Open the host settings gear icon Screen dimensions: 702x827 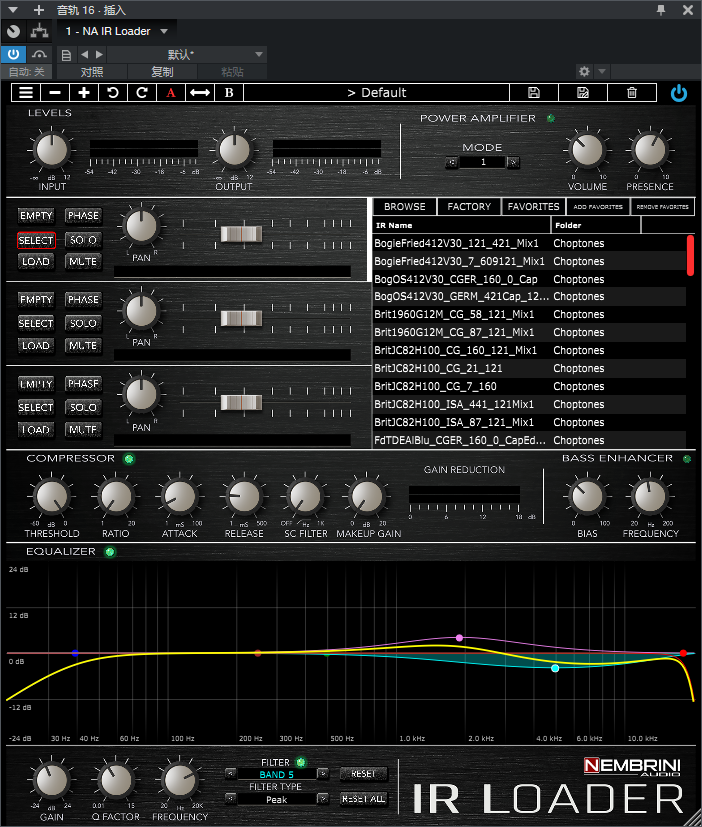click(584, 71)
